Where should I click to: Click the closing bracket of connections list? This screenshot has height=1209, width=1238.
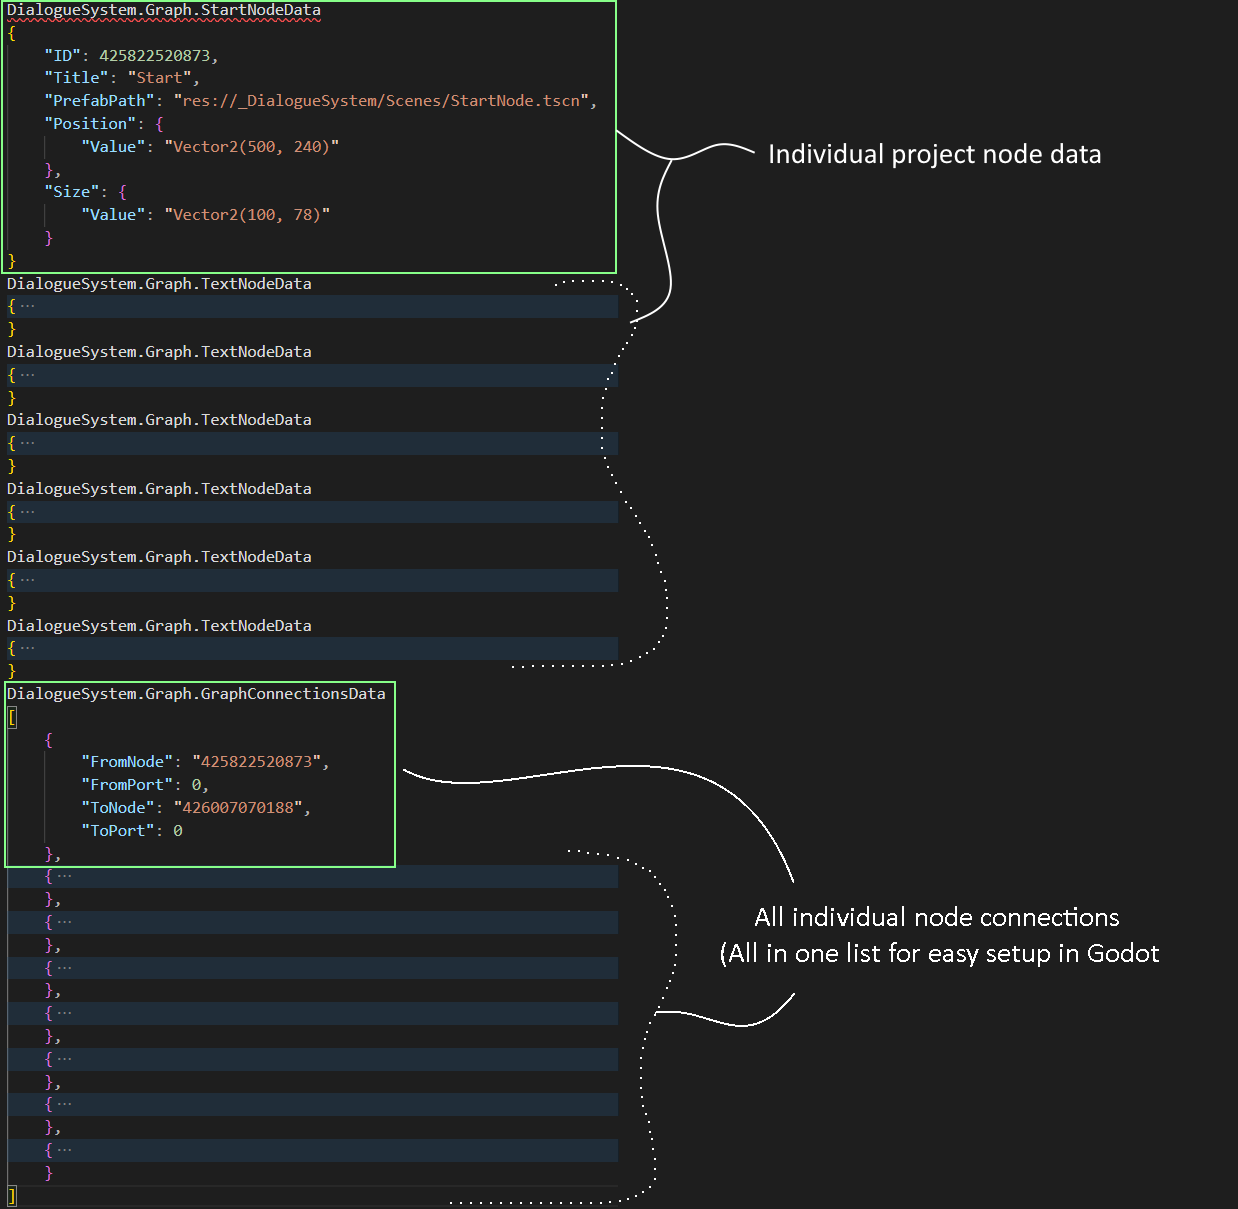tap(11, 1194)
